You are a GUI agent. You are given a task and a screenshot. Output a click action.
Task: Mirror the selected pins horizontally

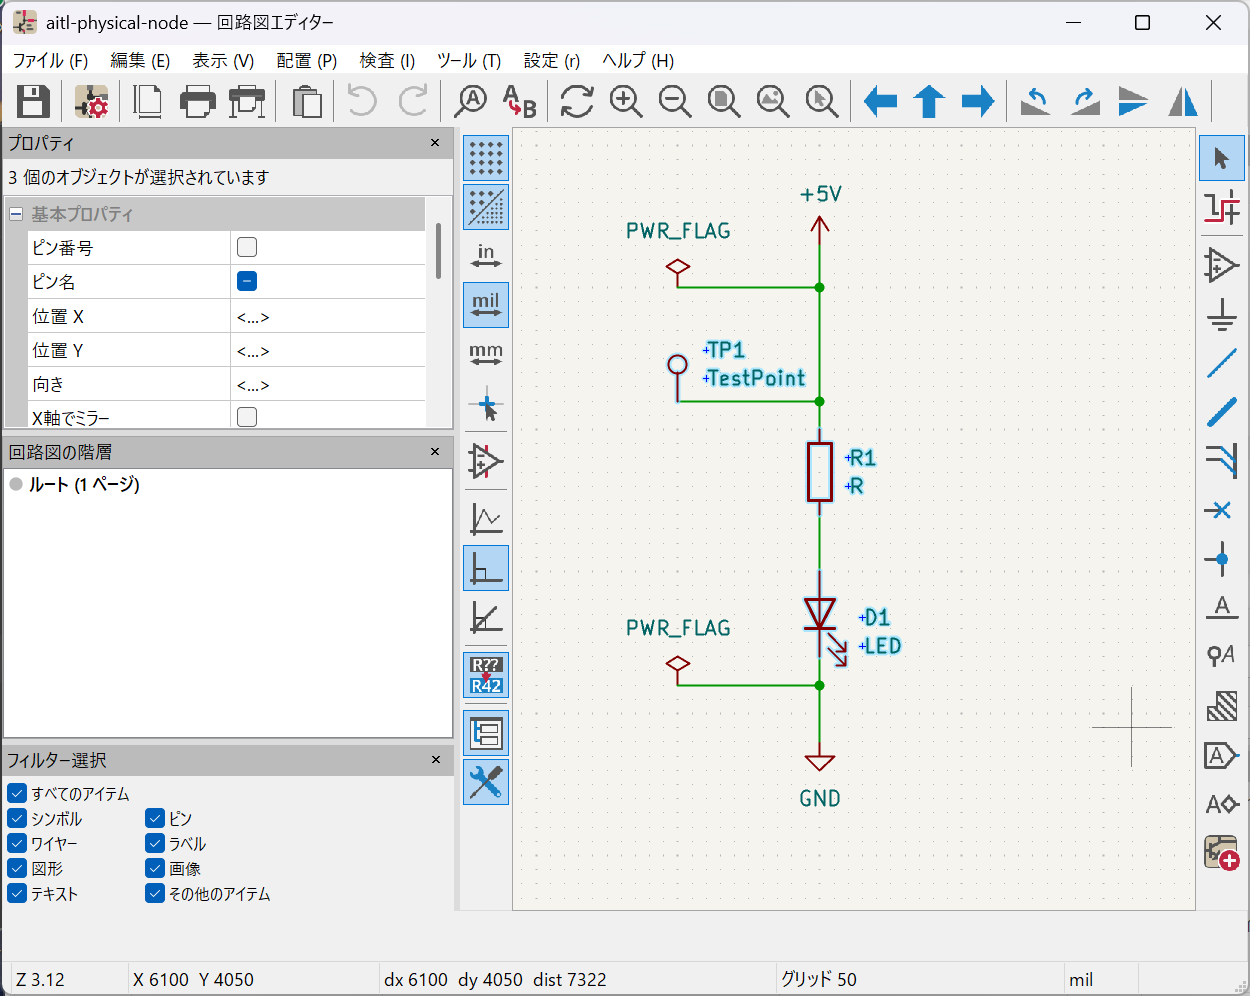(x=1182, y=101)
